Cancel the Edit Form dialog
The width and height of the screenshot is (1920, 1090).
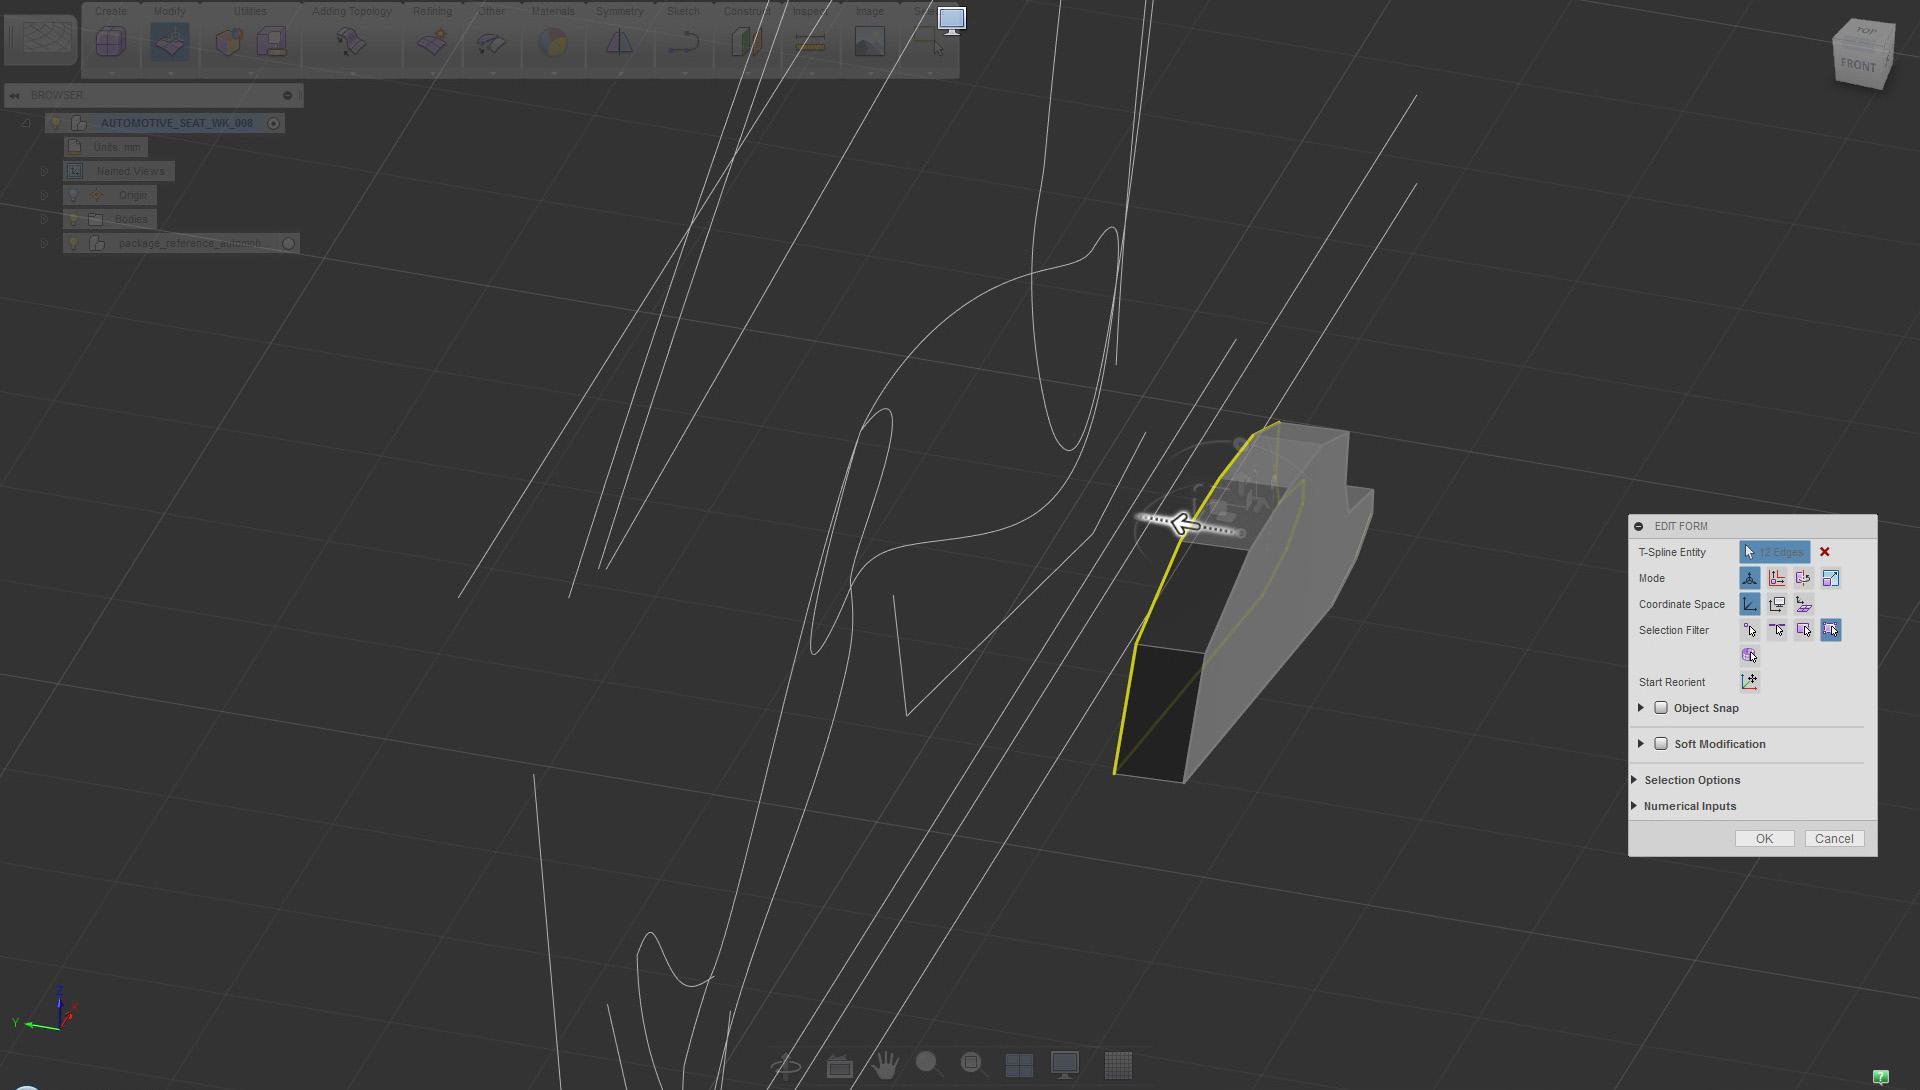(1833, 839)
